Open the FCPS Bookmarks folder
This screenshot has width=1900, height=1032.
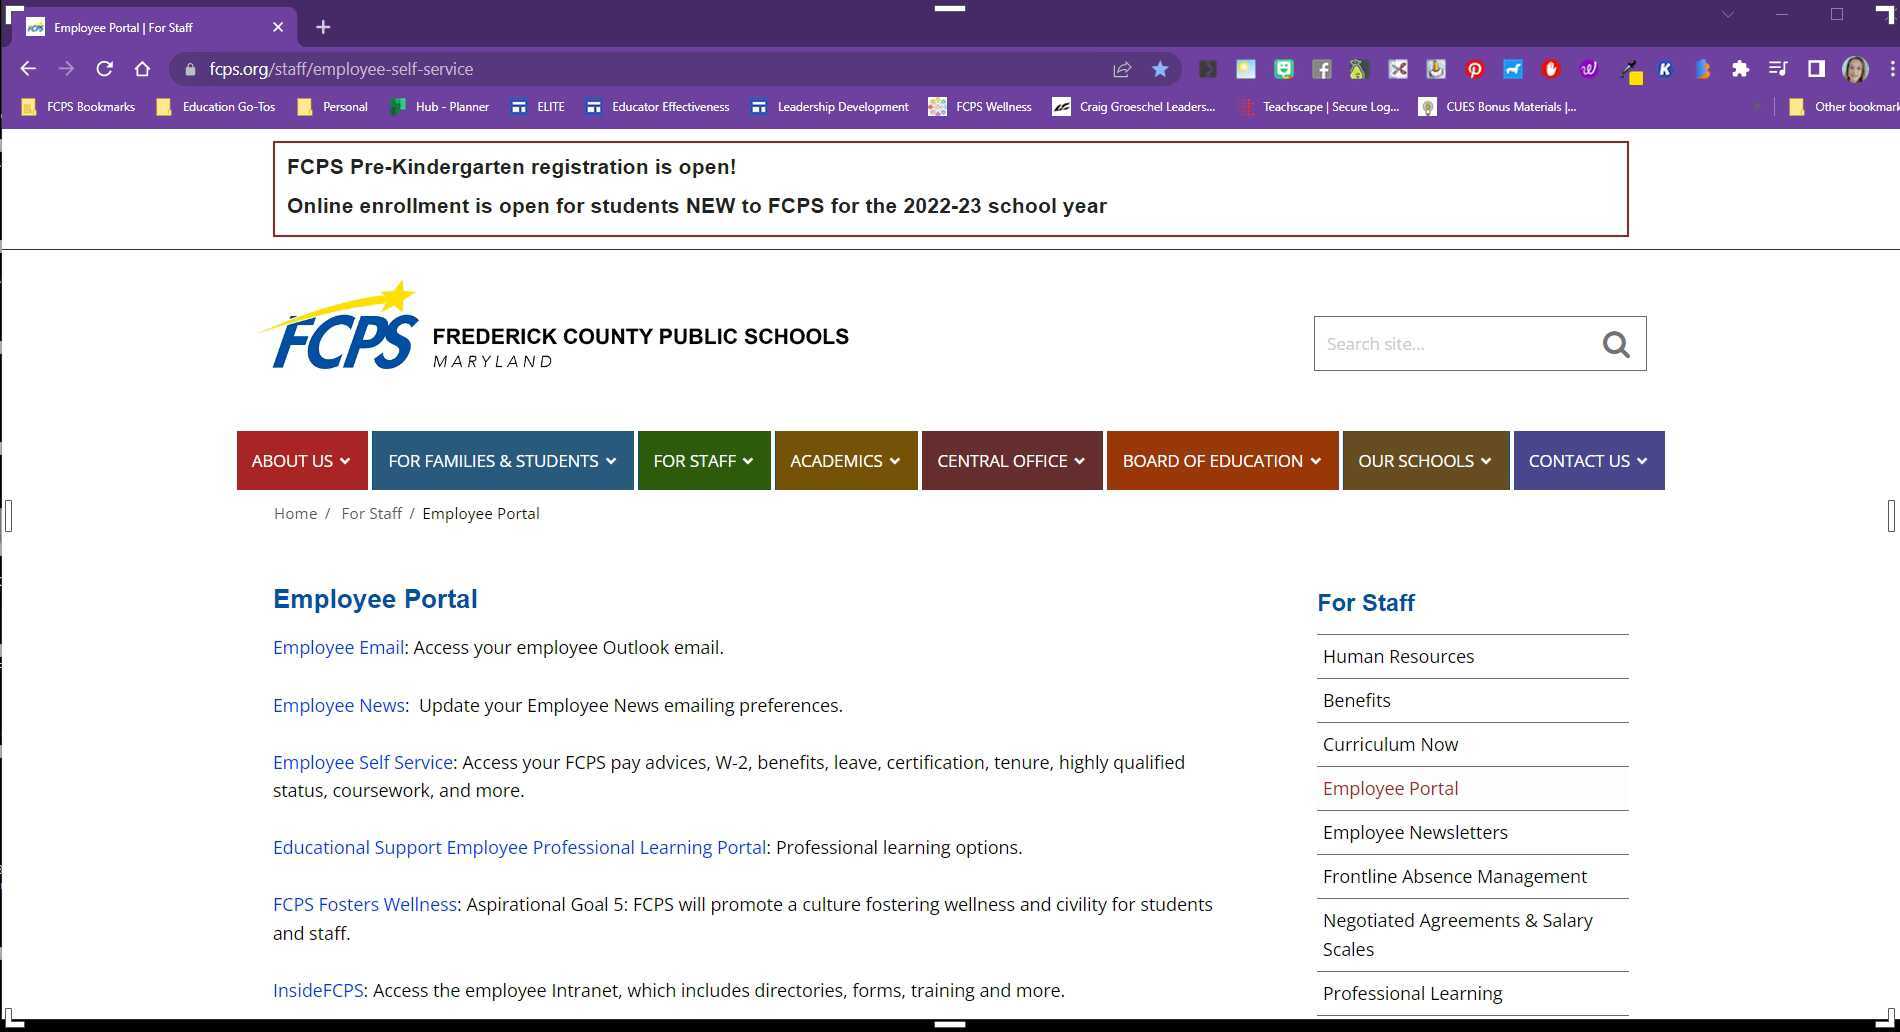pos(78,107)
